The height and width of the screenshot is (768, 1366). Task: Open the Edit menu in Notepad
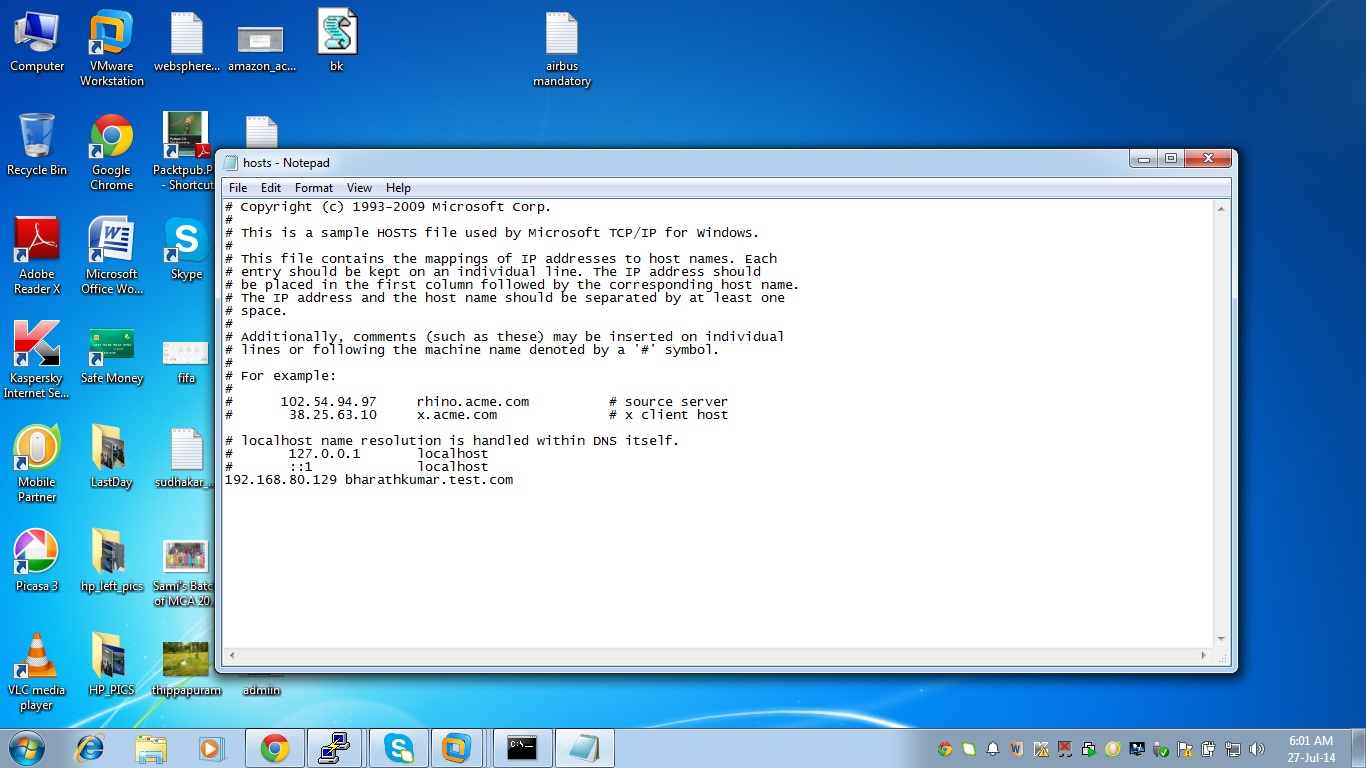[x=271, y=188]
